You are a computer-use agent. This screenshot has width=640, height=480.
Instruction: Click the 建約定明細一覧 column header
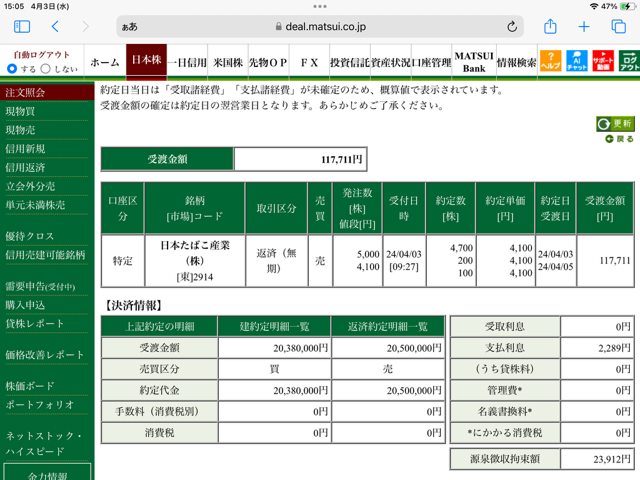point(274,327)
